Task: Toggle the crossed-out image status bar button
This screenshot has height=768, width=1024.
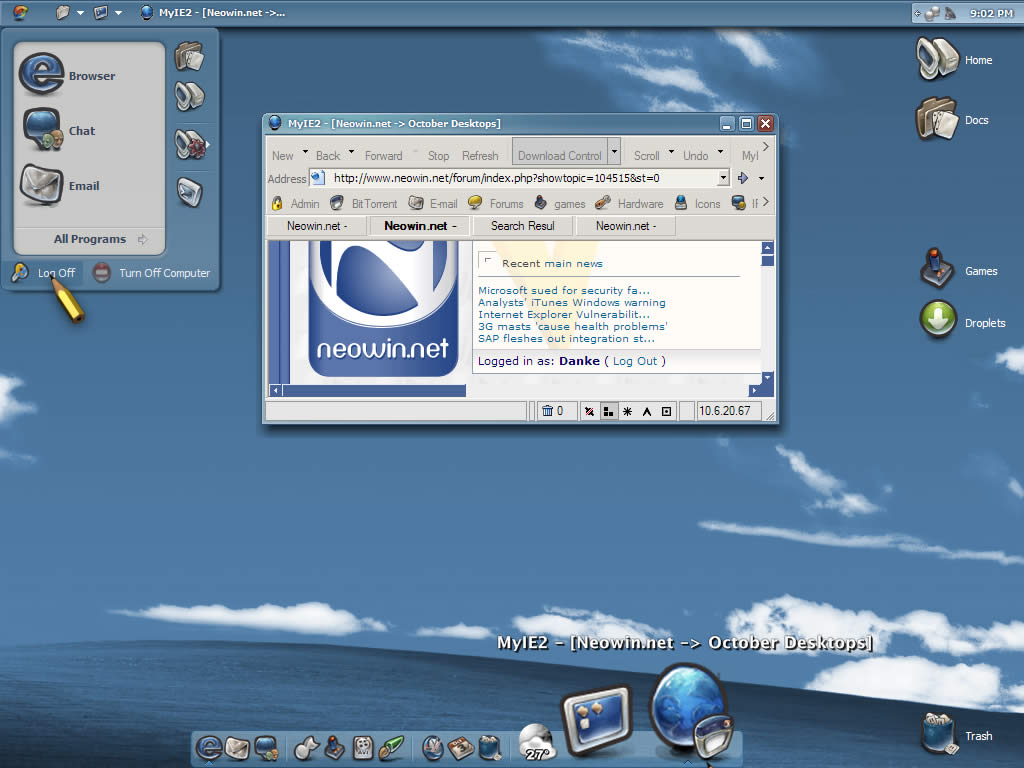Action: (590, 411)
